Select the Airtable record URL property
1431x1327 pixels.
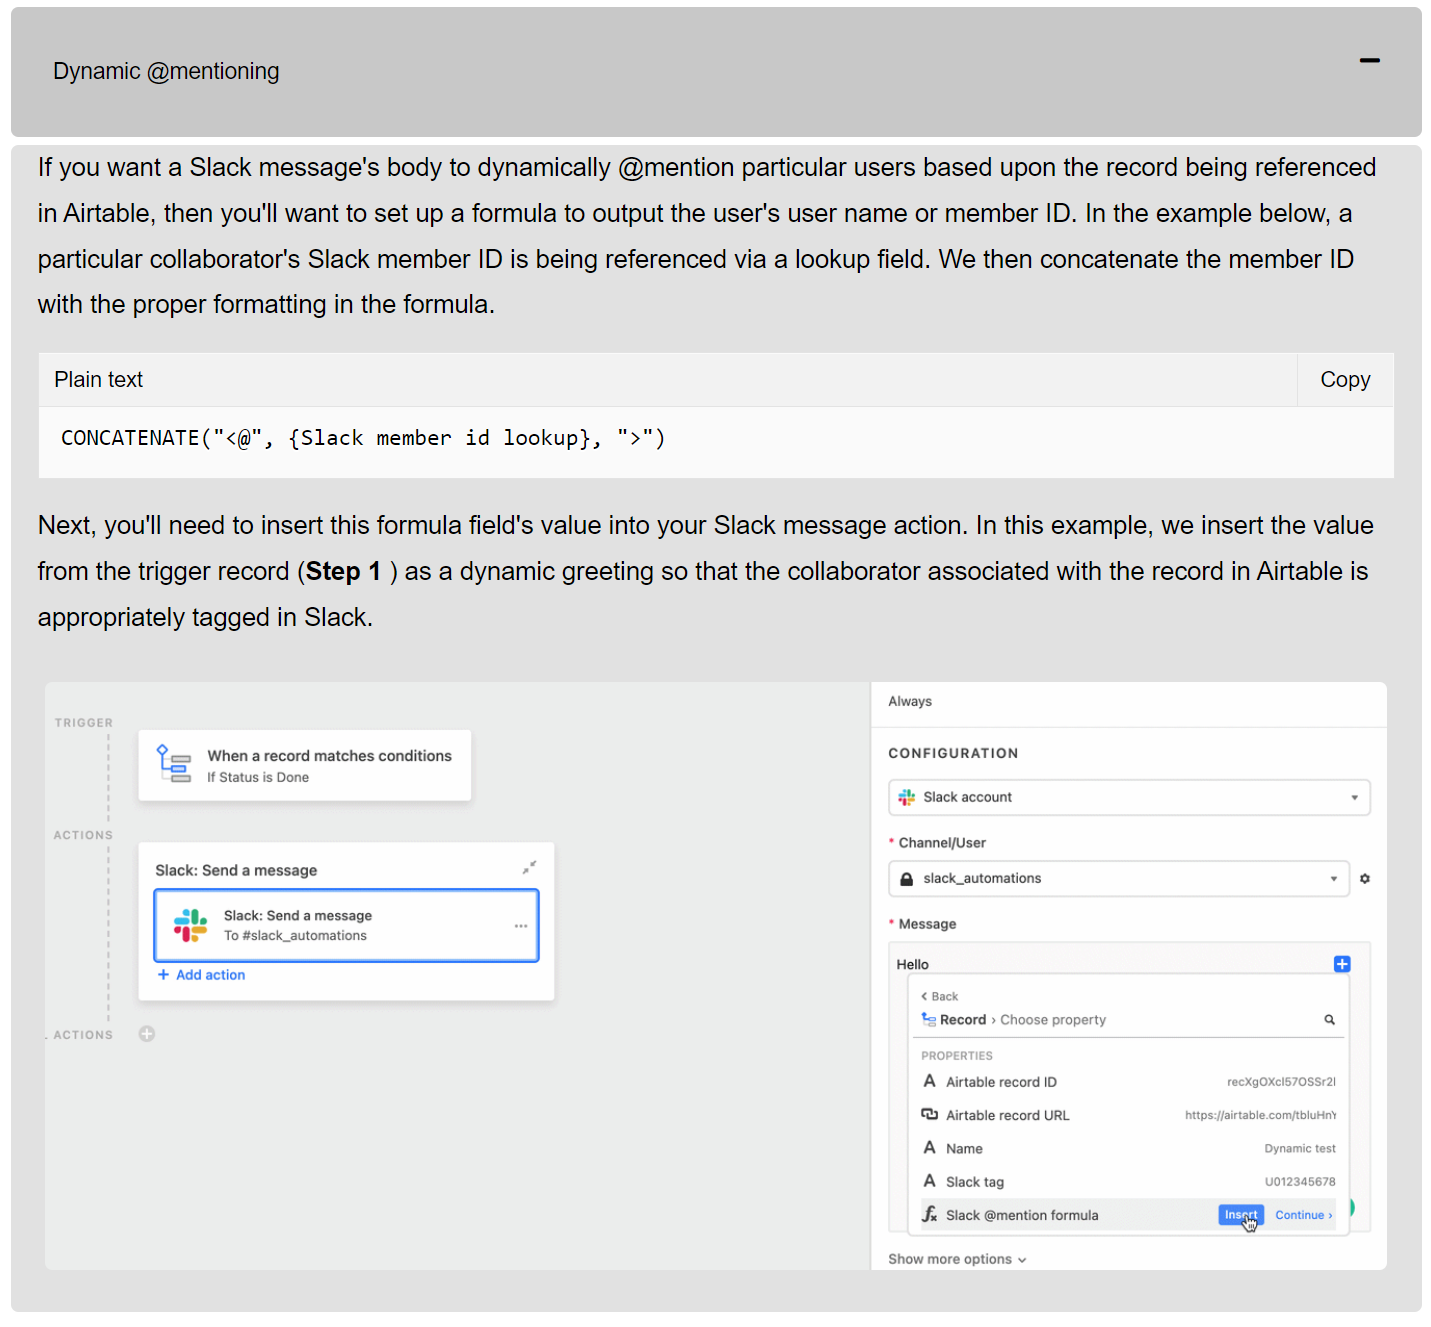coord(1128,1115)
